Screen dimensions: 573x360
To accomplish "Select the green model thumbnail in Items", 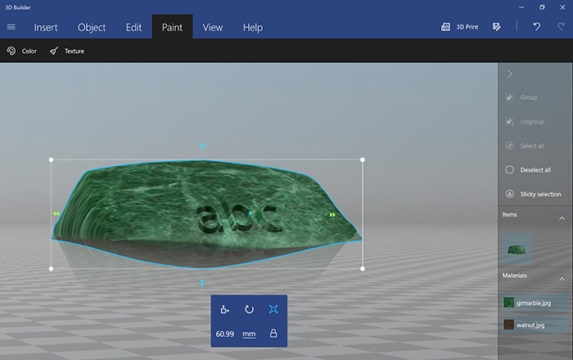I will (x=517, y=249).
